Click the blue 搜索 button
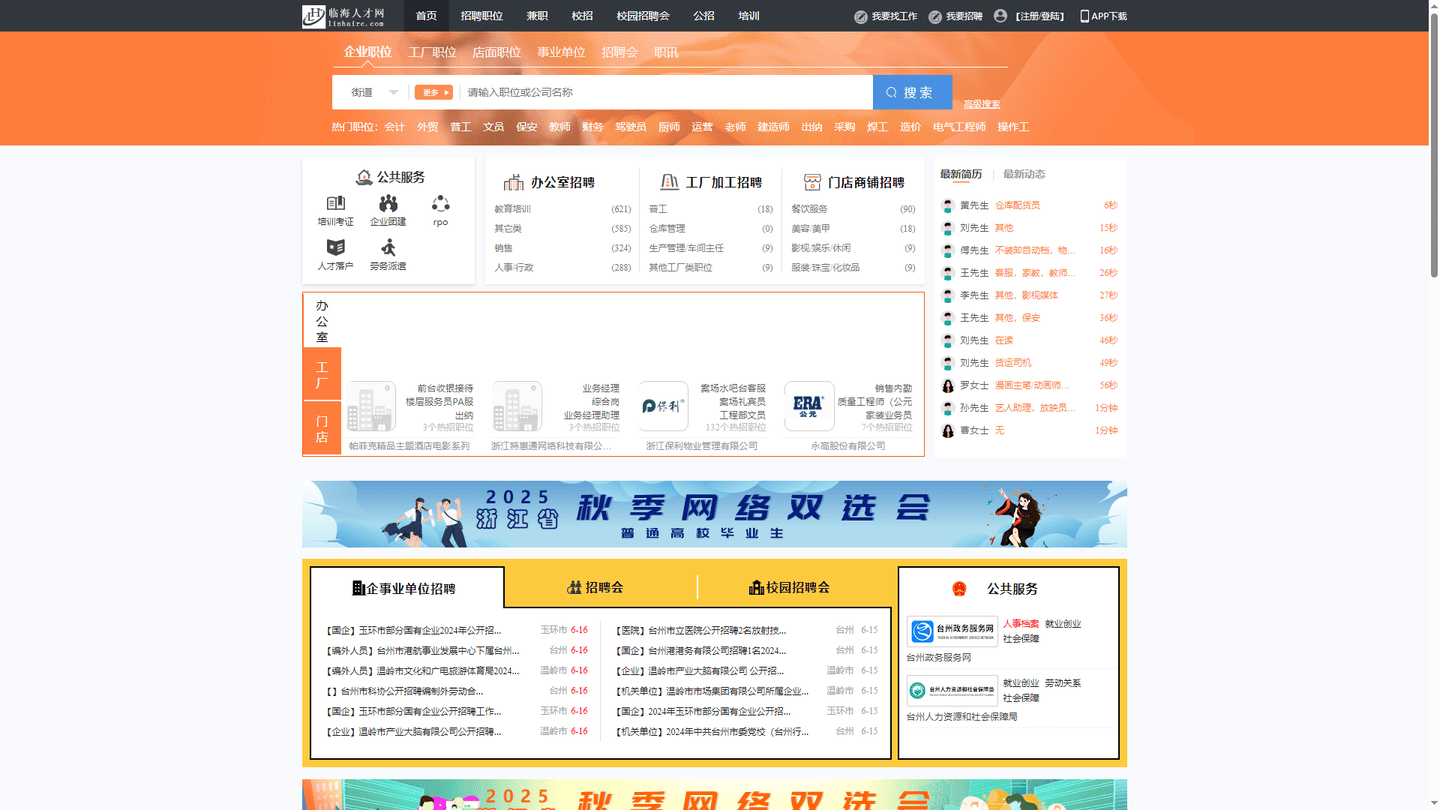1440x810 pixels. [x=912, y=92]
